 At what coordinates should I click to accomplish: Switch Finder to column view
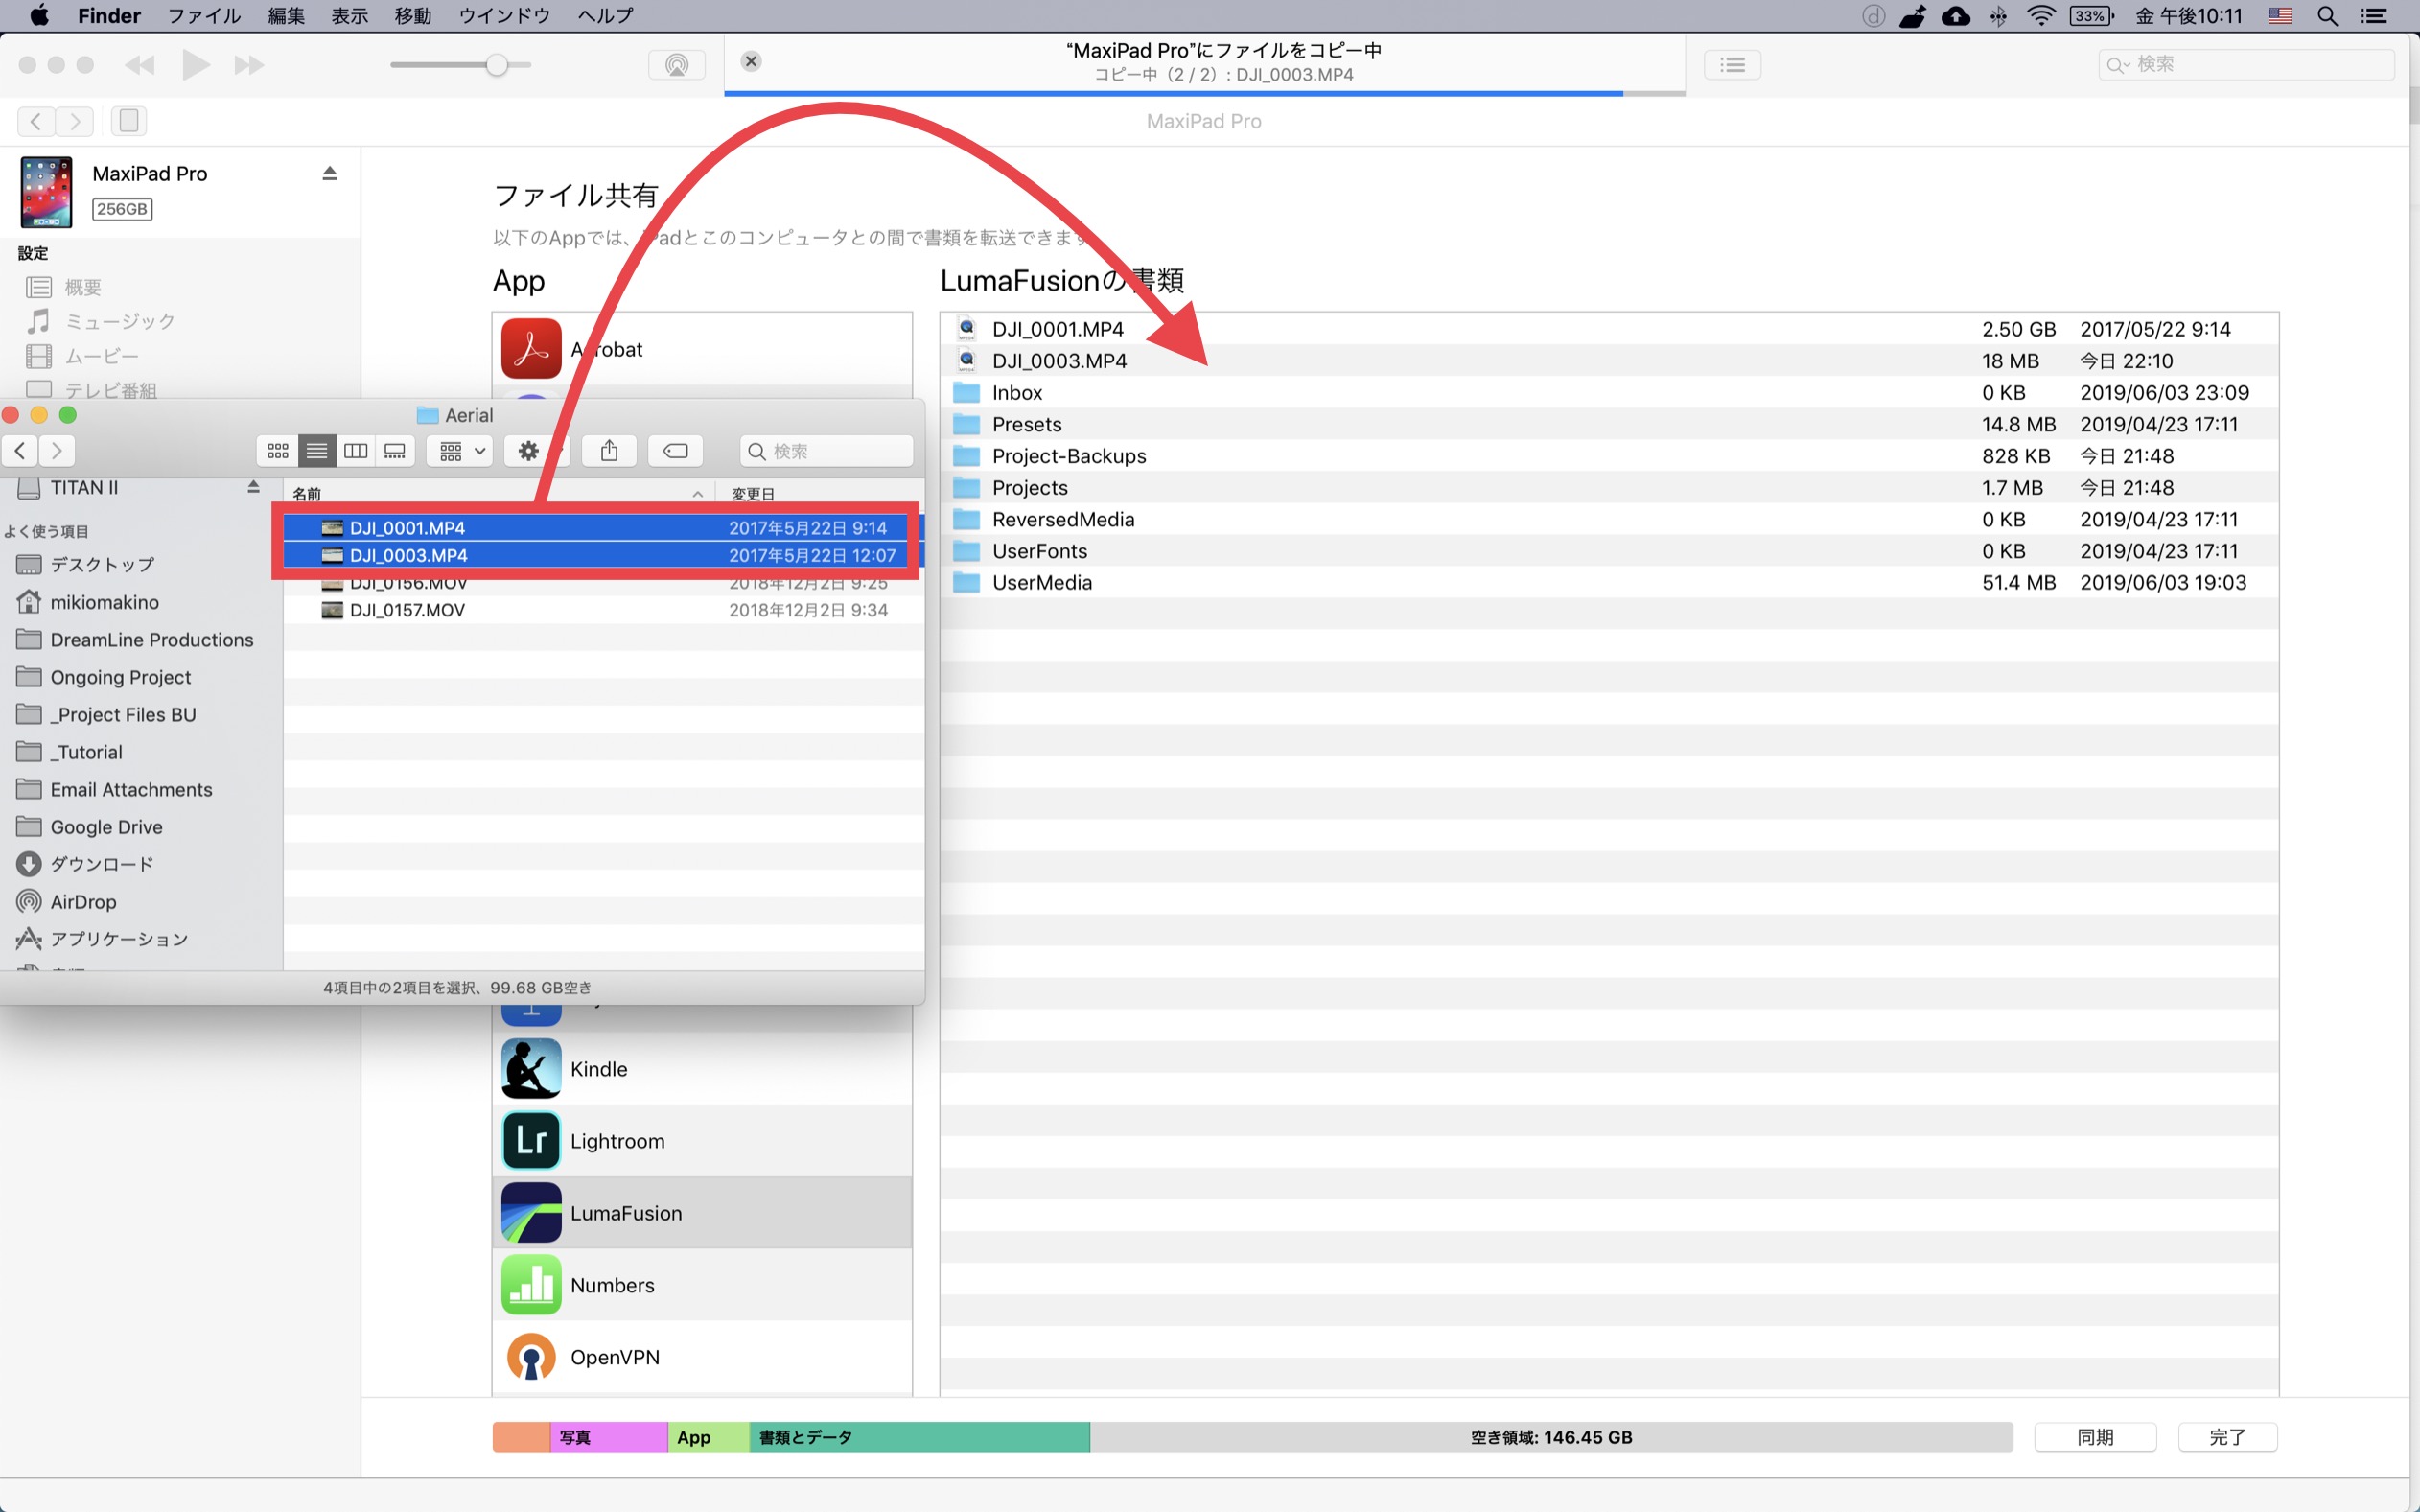[x=356, y=451]
